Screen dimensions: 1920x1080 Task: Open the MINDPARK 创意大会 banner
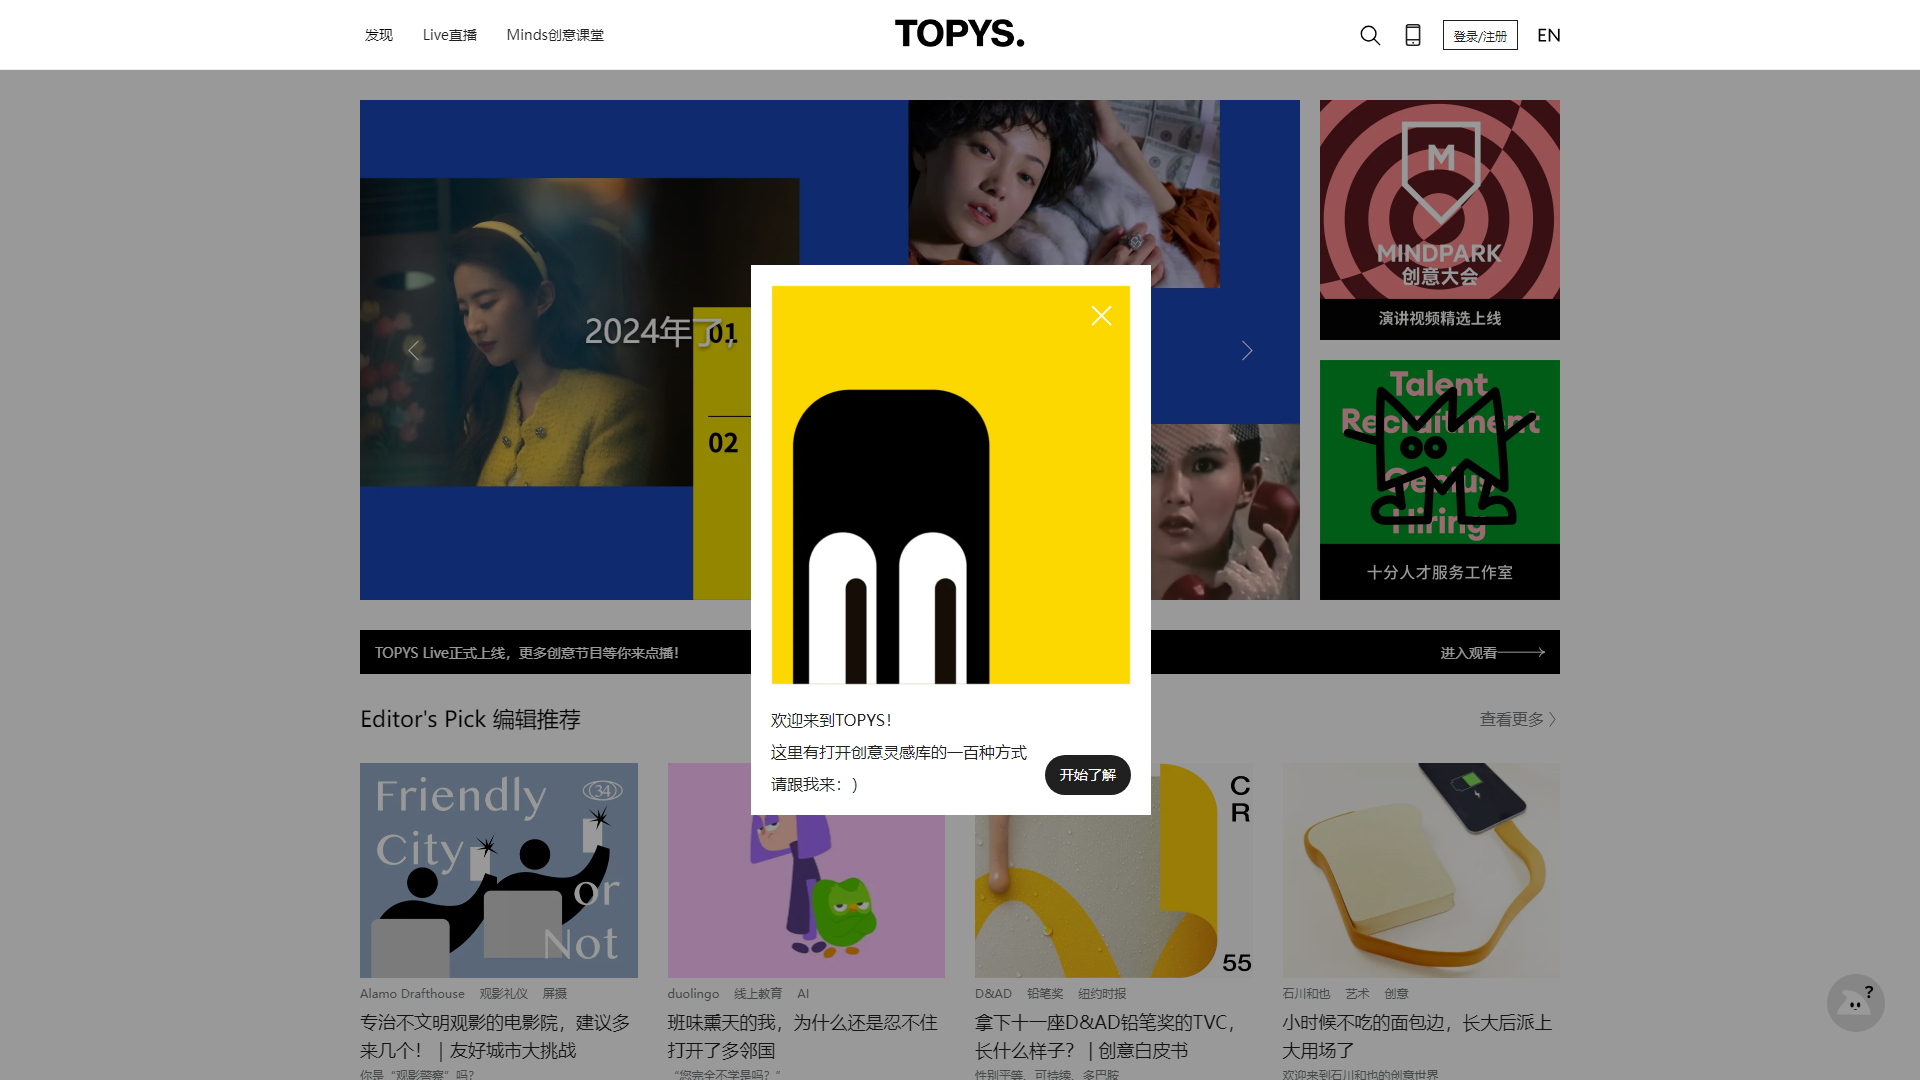click(x=1439, y=219)
